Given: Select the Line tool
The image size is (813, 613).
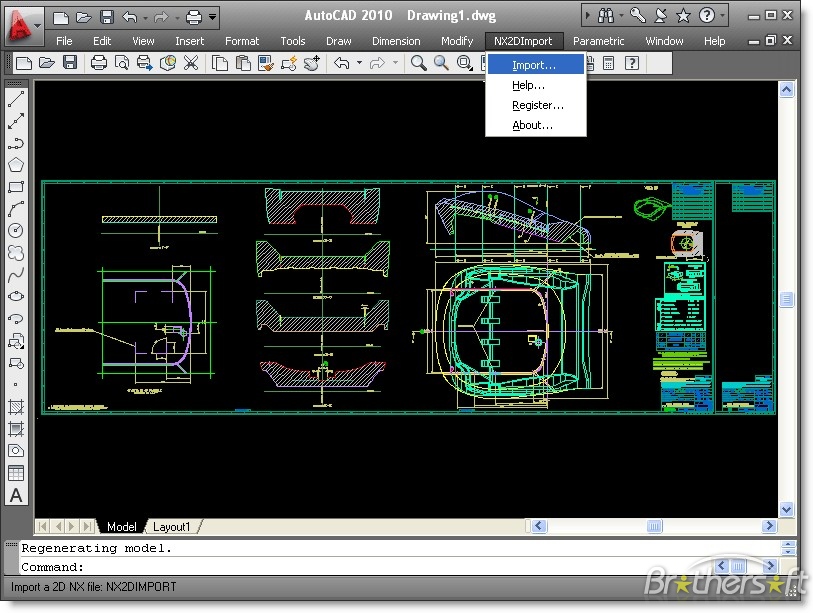Looking at the screenshot, I should pyautogui.click(x=14, y=97).
